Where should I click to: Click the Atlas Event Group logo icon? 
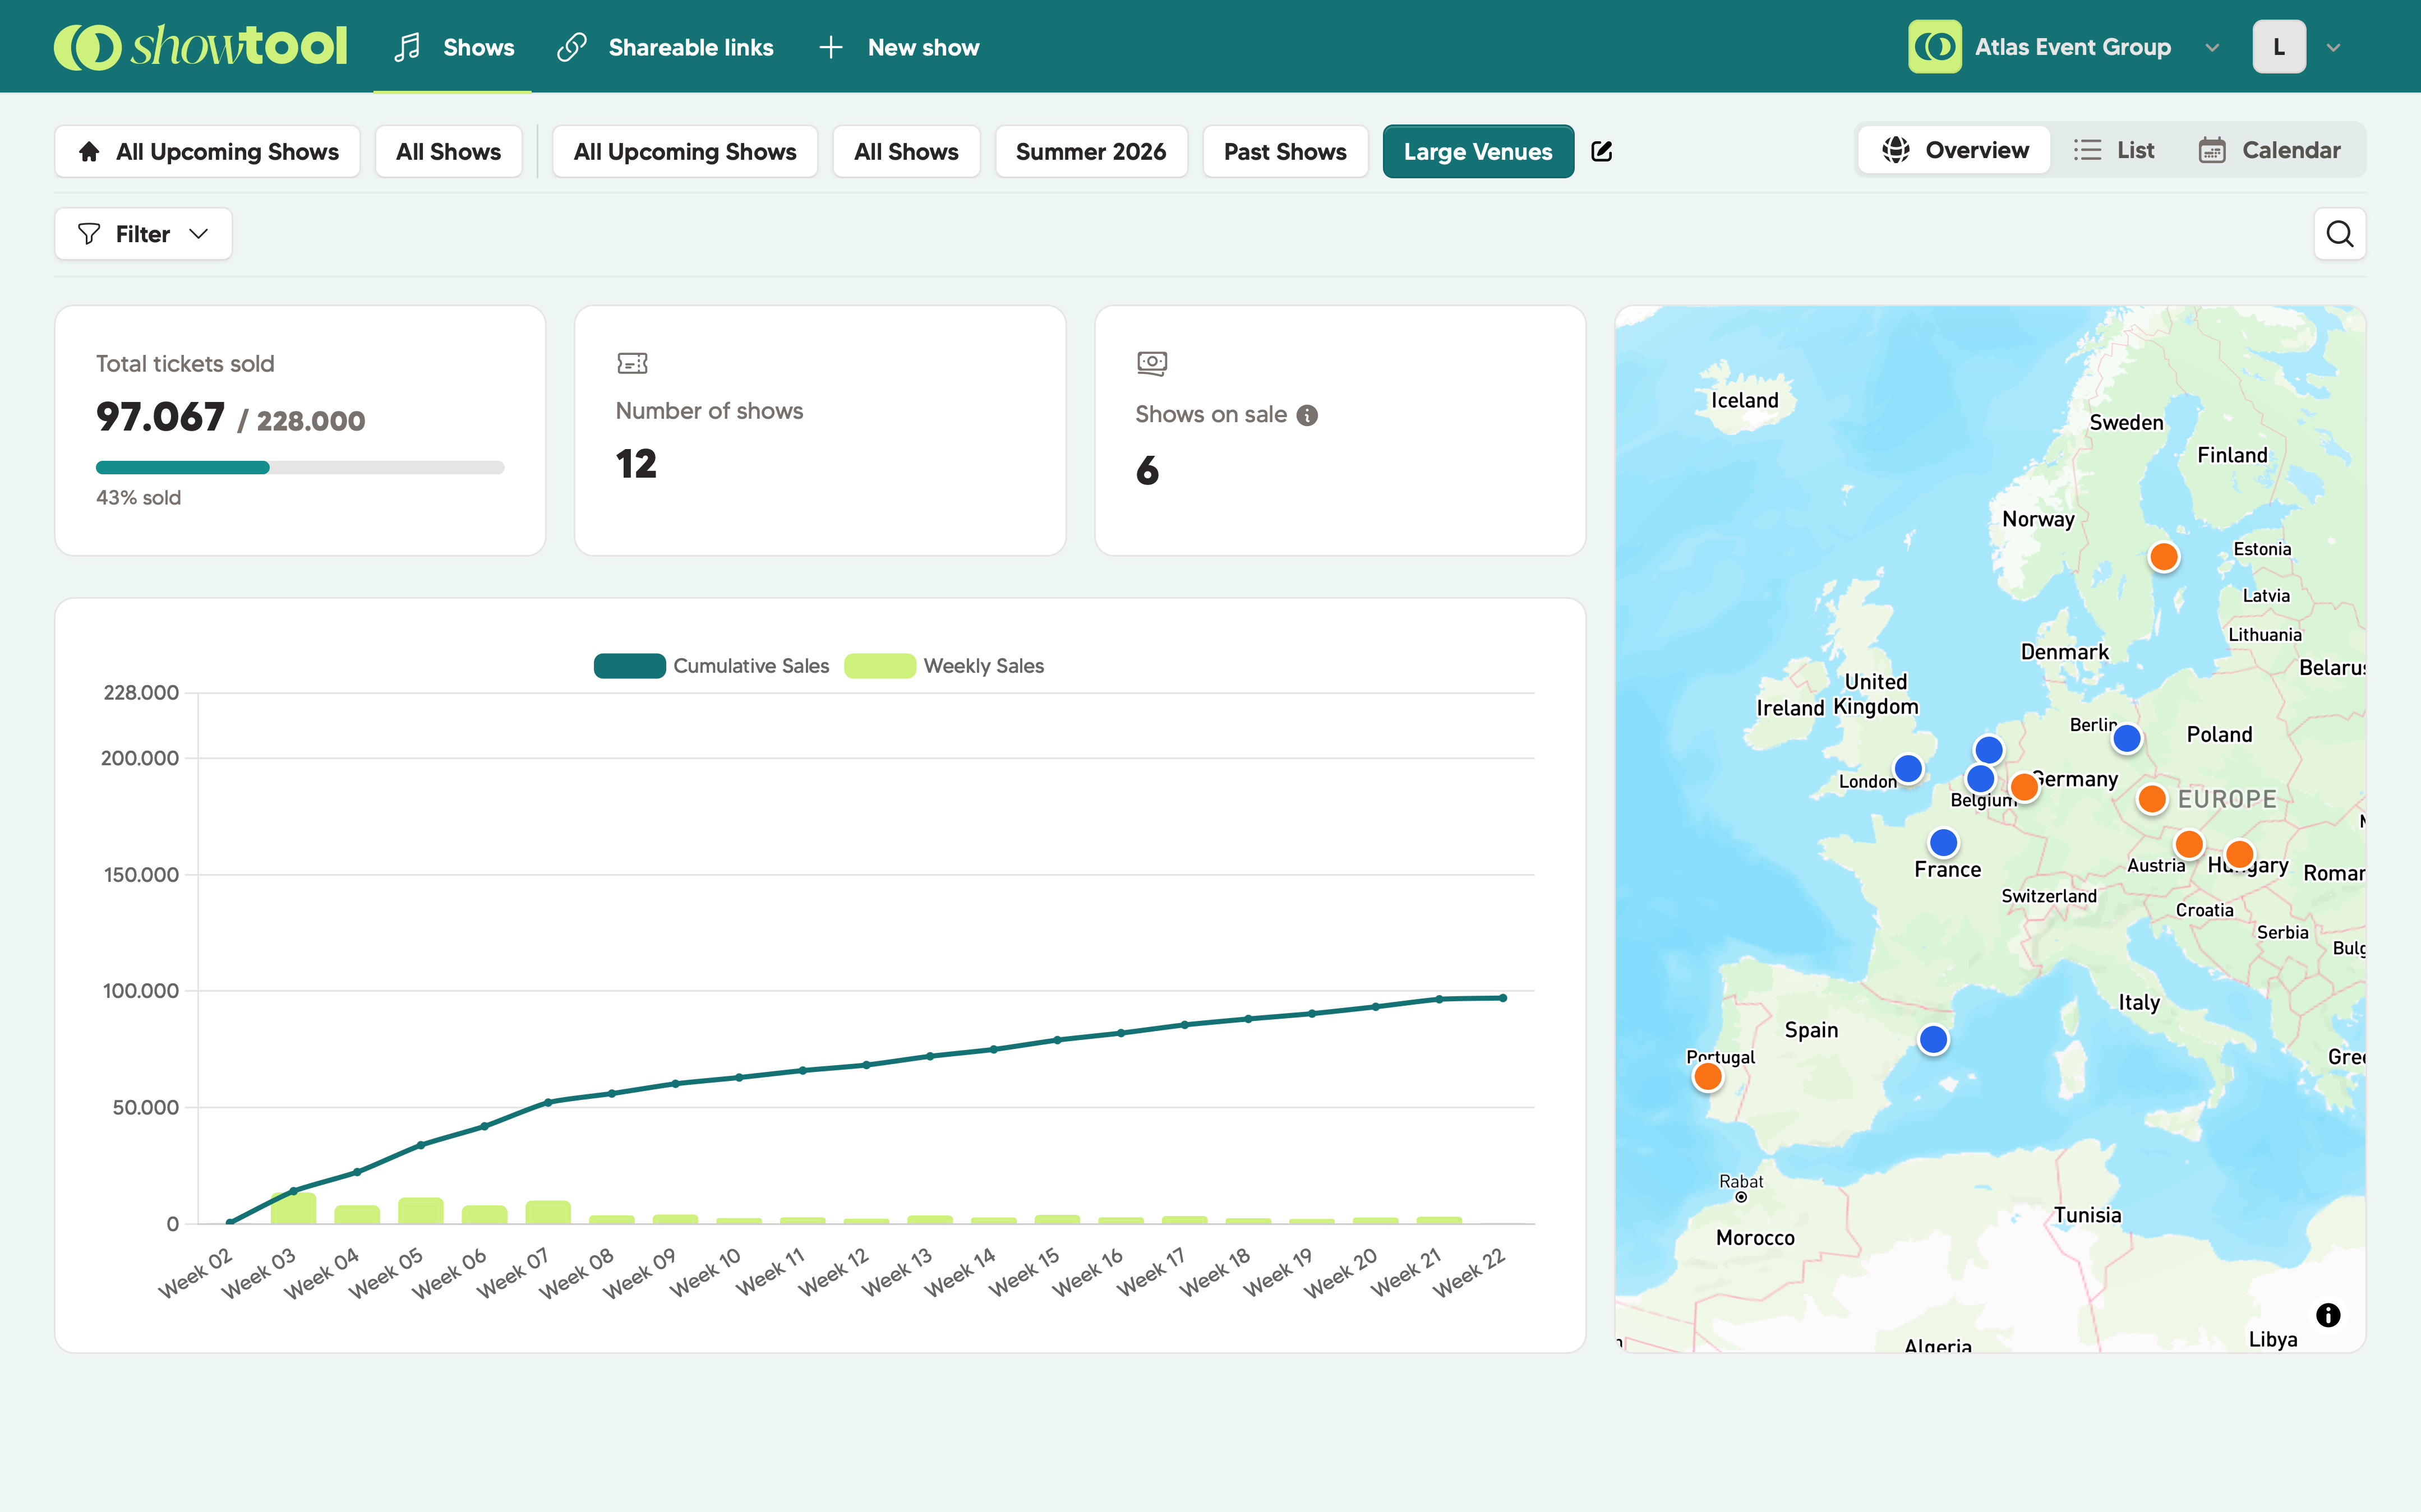click(x=1934, y=47)
